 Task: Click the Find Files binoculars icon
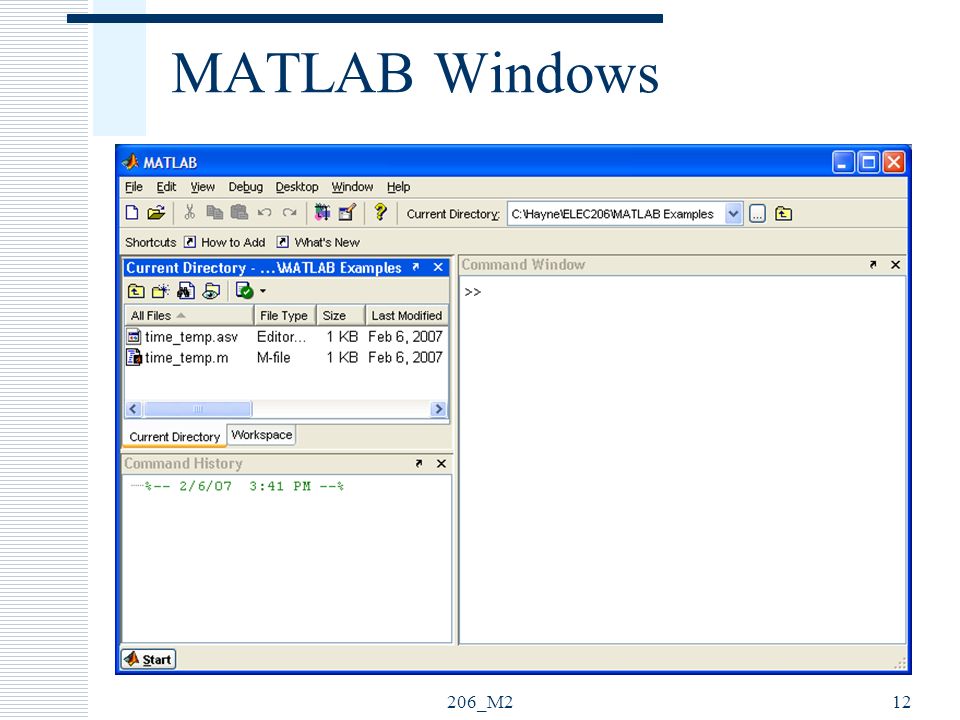pos(186,291)
